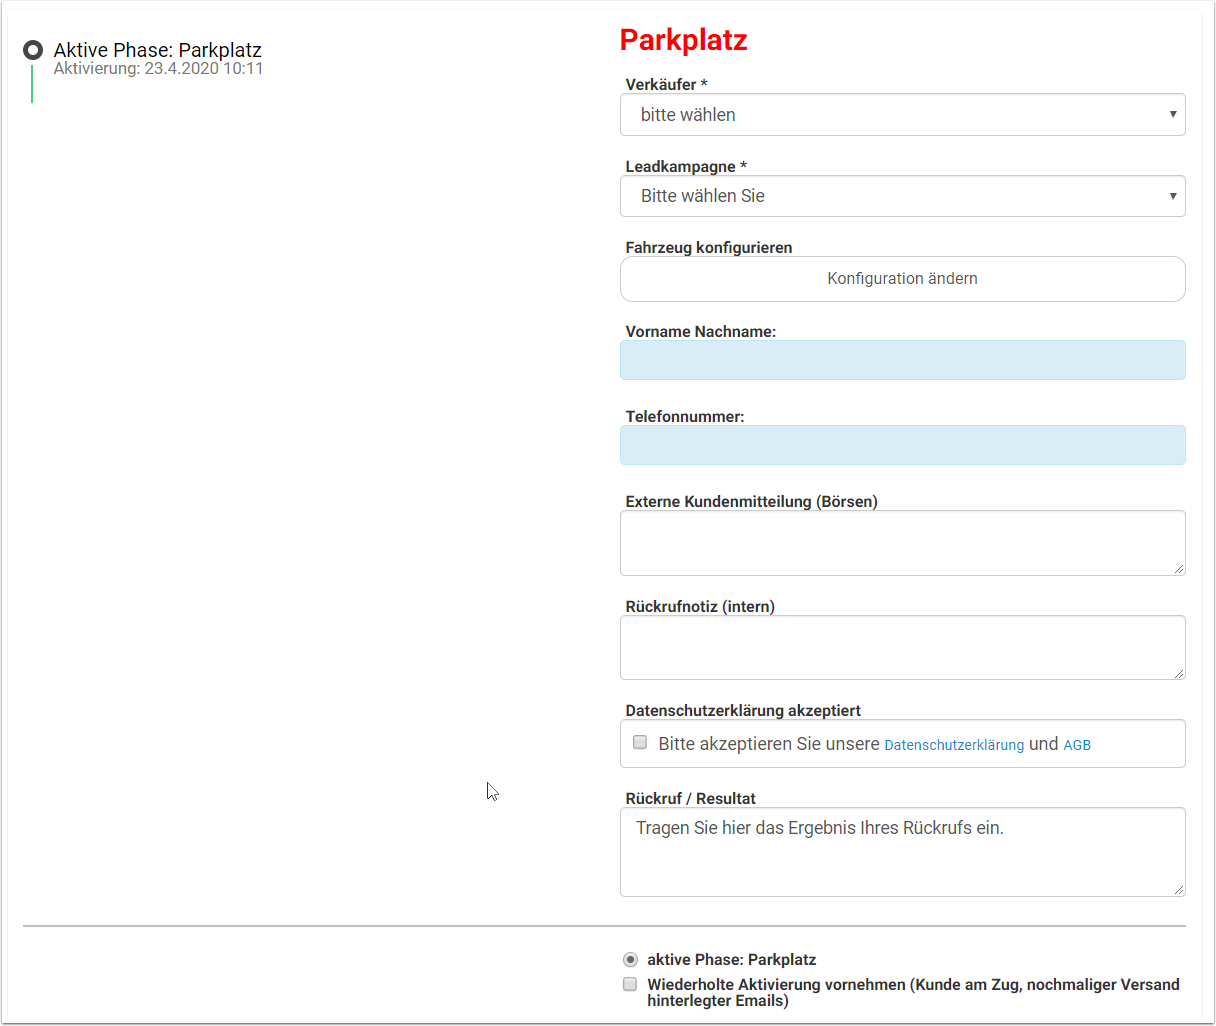Click the Aktive Phase timeline circle icon
This screenshot has width=1216, height=1026.
click(x=33, y=50)
